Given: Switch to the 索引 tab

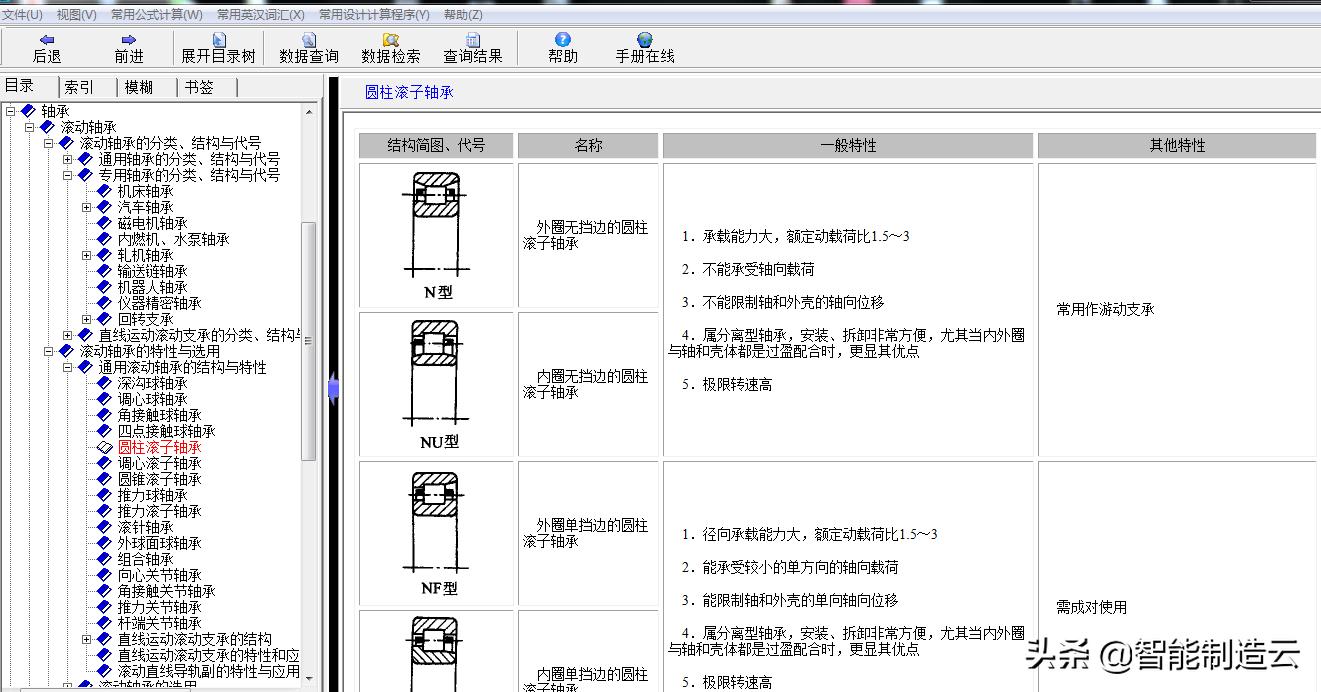Looking at the screenshot, I should coord(79,86).
